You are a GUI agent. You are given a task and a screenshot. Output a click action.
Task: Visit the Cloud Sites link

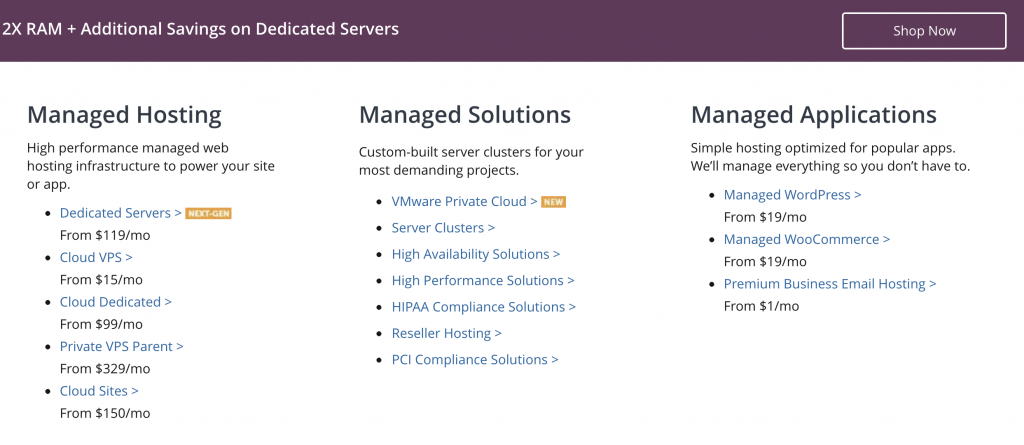(99, 391)
